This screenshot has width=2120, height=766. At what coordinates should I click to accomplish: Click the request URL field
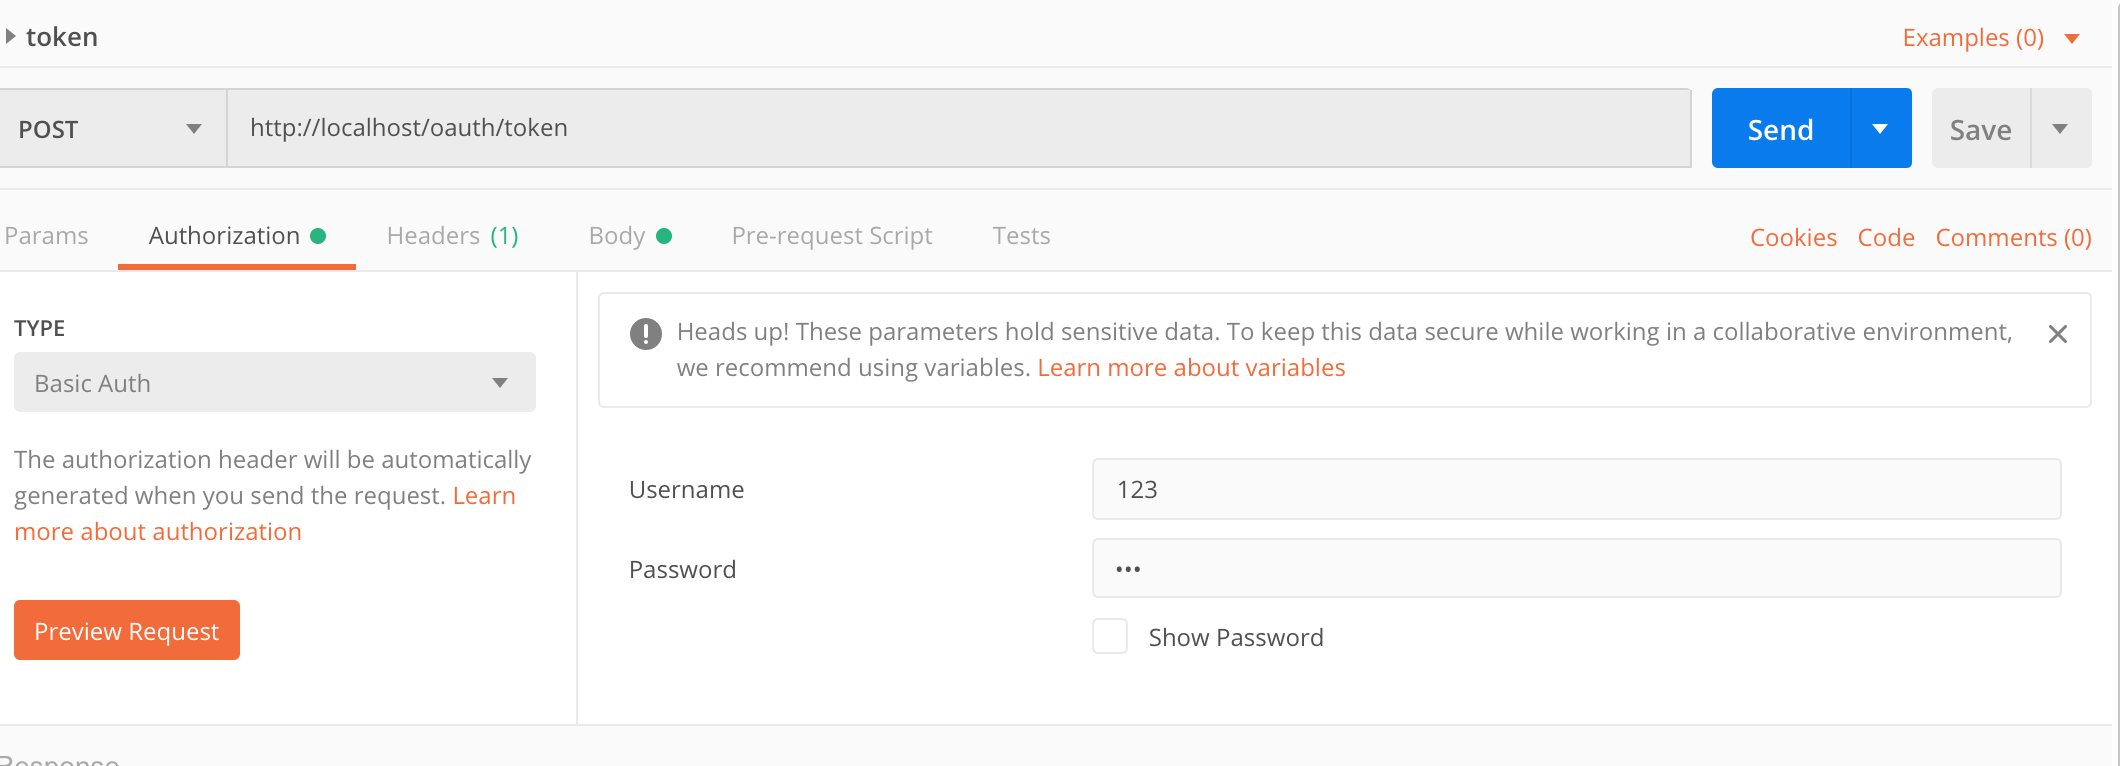coord(958,128)
